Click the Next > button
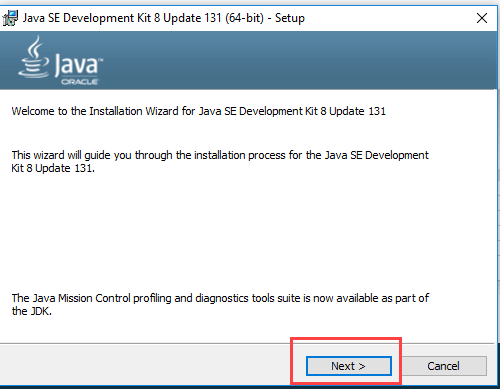The image size is (500, 389). tap(349, 366)
